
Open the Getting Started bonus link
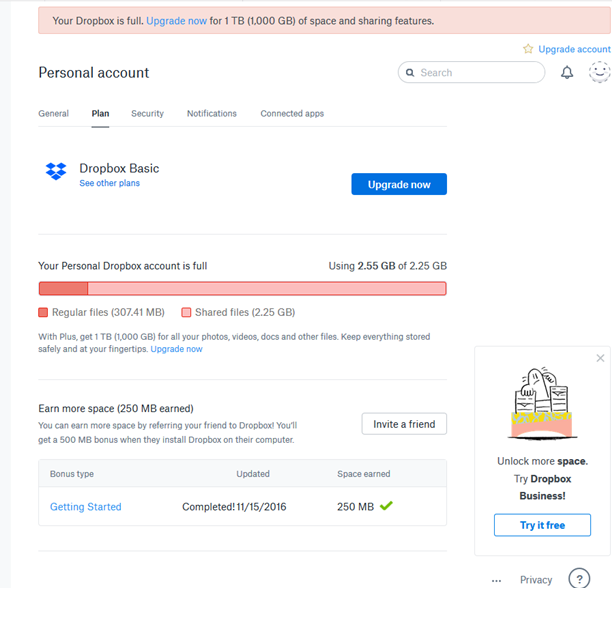85,507
